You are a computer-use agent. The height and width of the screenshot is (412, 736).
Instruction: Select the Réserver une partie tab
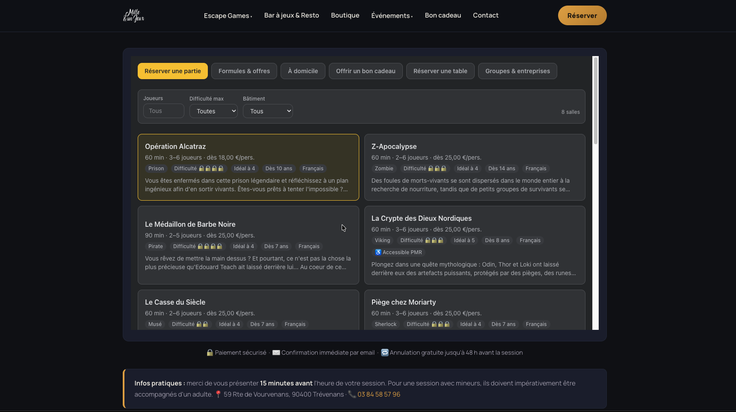click(173, 71)
